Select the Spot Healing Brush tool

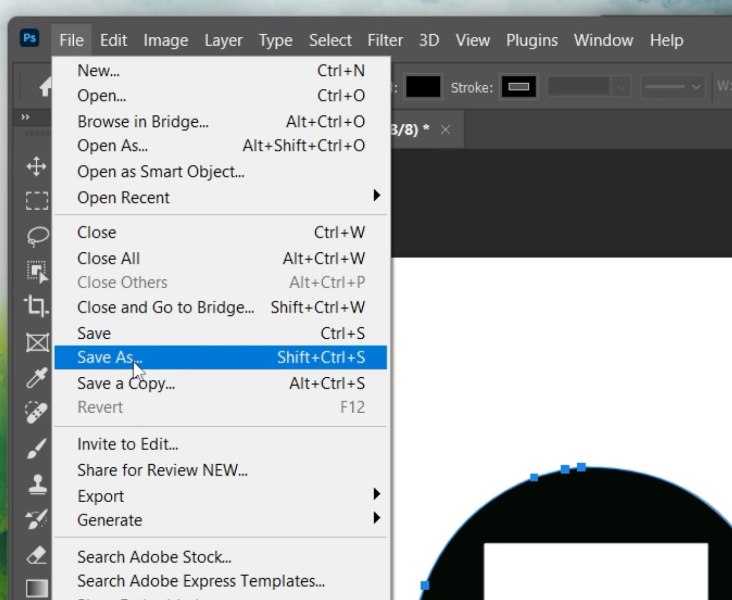[37, 412]
